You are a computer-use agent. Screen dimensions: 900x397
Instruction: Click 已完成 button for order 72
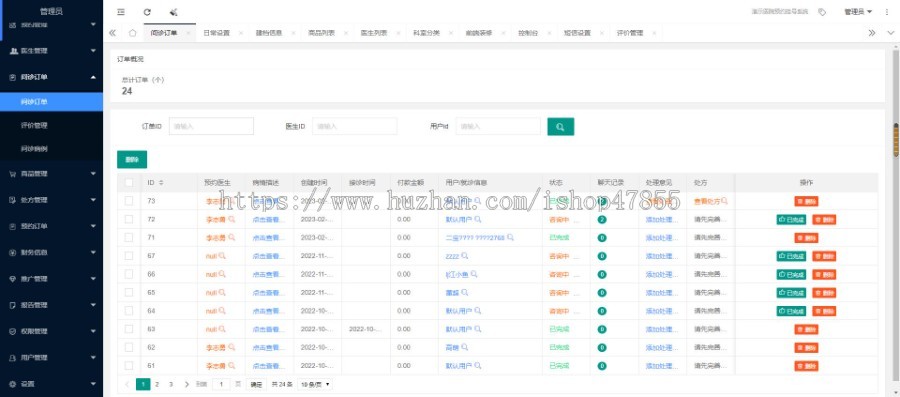pyautogui.click(x=791, y=219)
